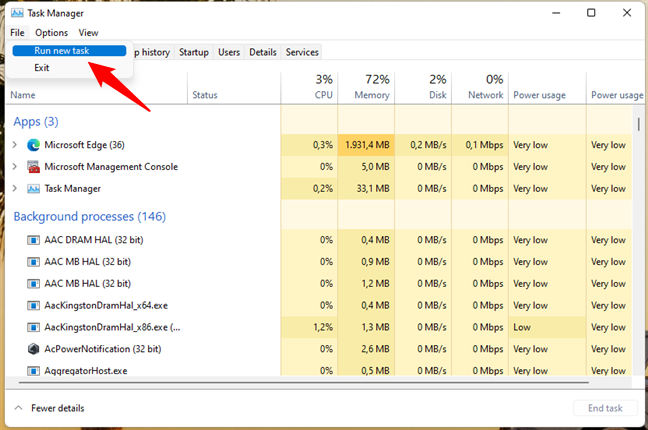Open the Options menu
This screenshot has height=430, width=648.
click(x=51, y=33)
